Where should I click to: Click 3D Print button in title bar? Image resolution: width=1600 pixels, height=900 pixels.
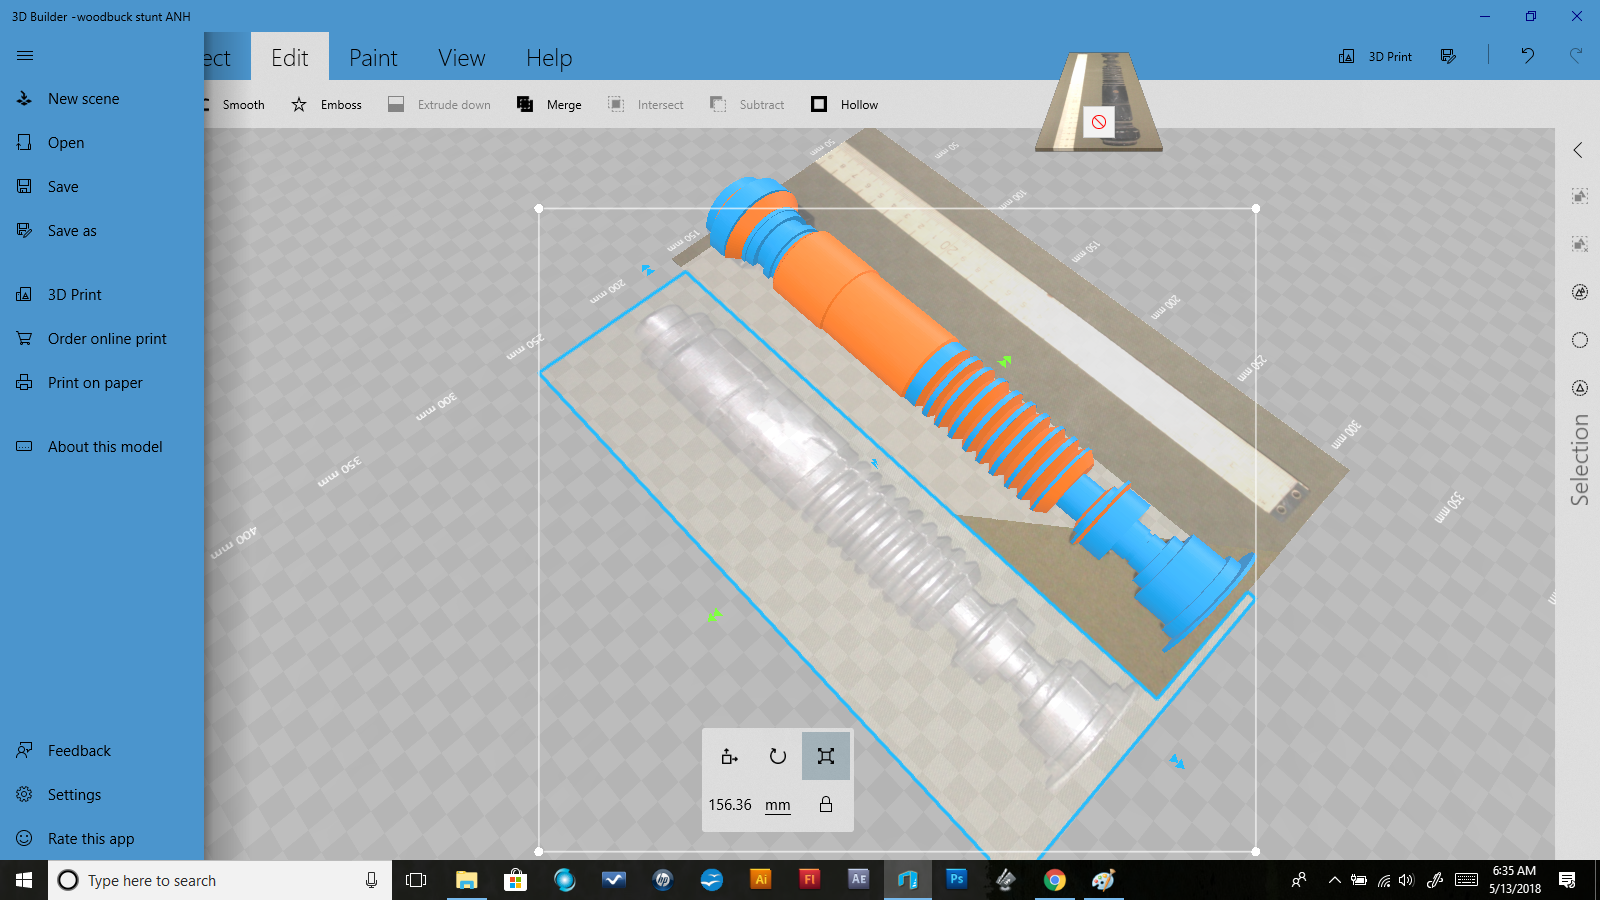1376,57
